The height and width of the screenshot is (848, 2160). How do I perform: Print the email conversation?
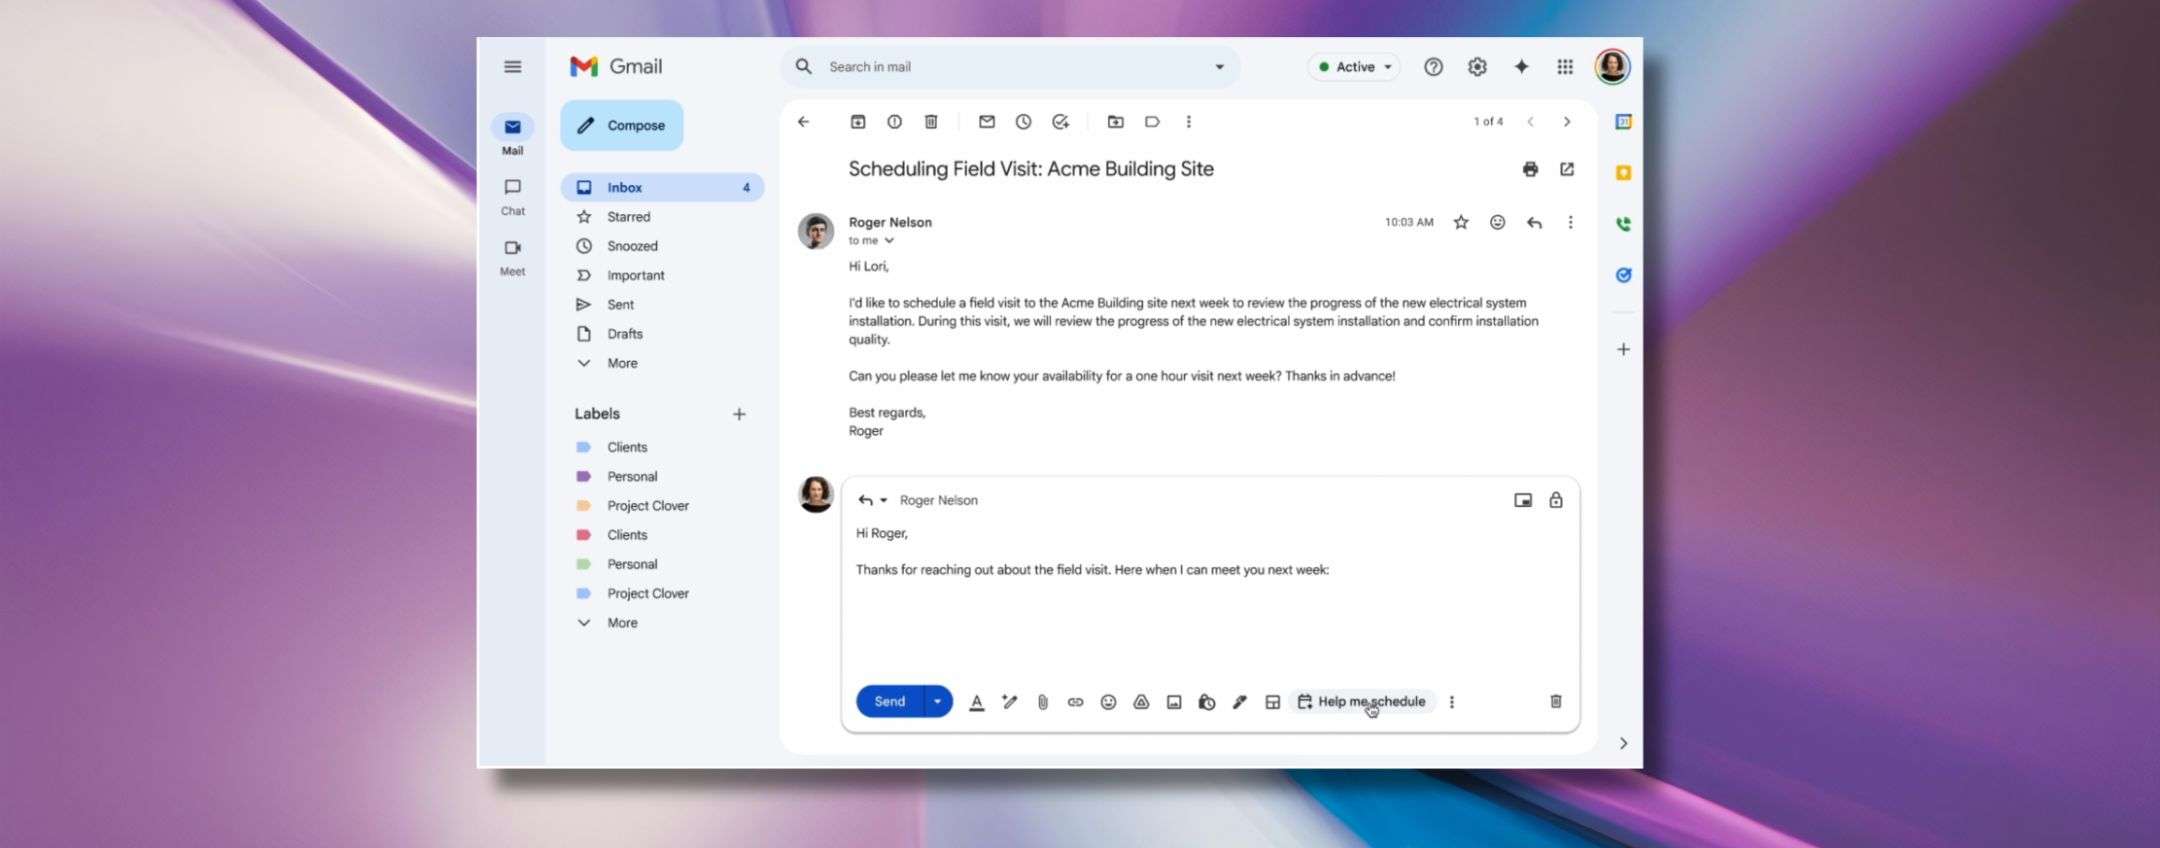pos(1530,169)
